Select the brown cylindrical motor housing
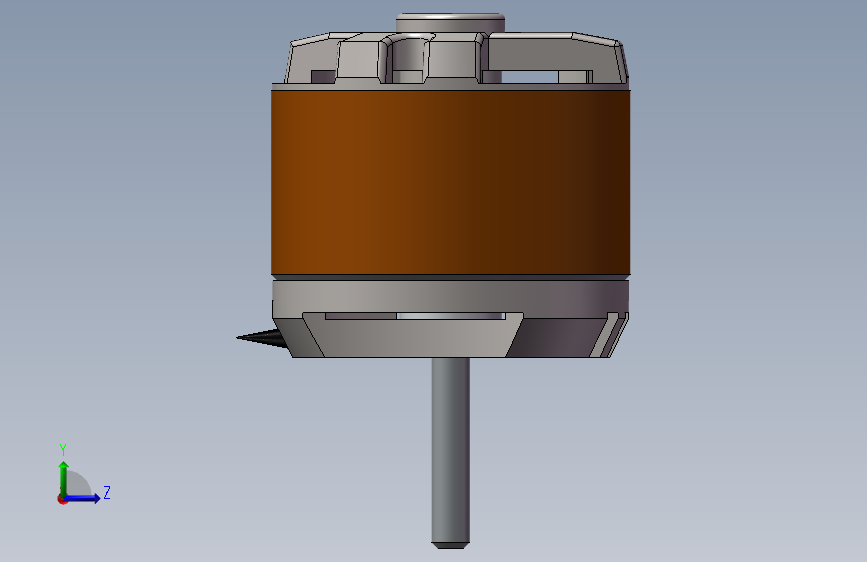The height and width of the screenshot is (562, 867). click(450, 182)
